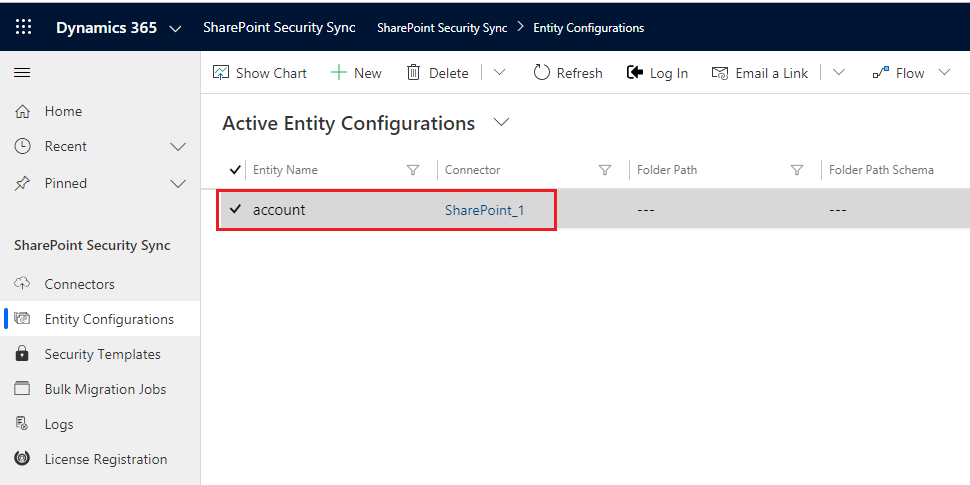Image resolution: width=970 pixels, height=485 pixels.
Task: Click the Recent clock icon
Action: click(22, 146)
